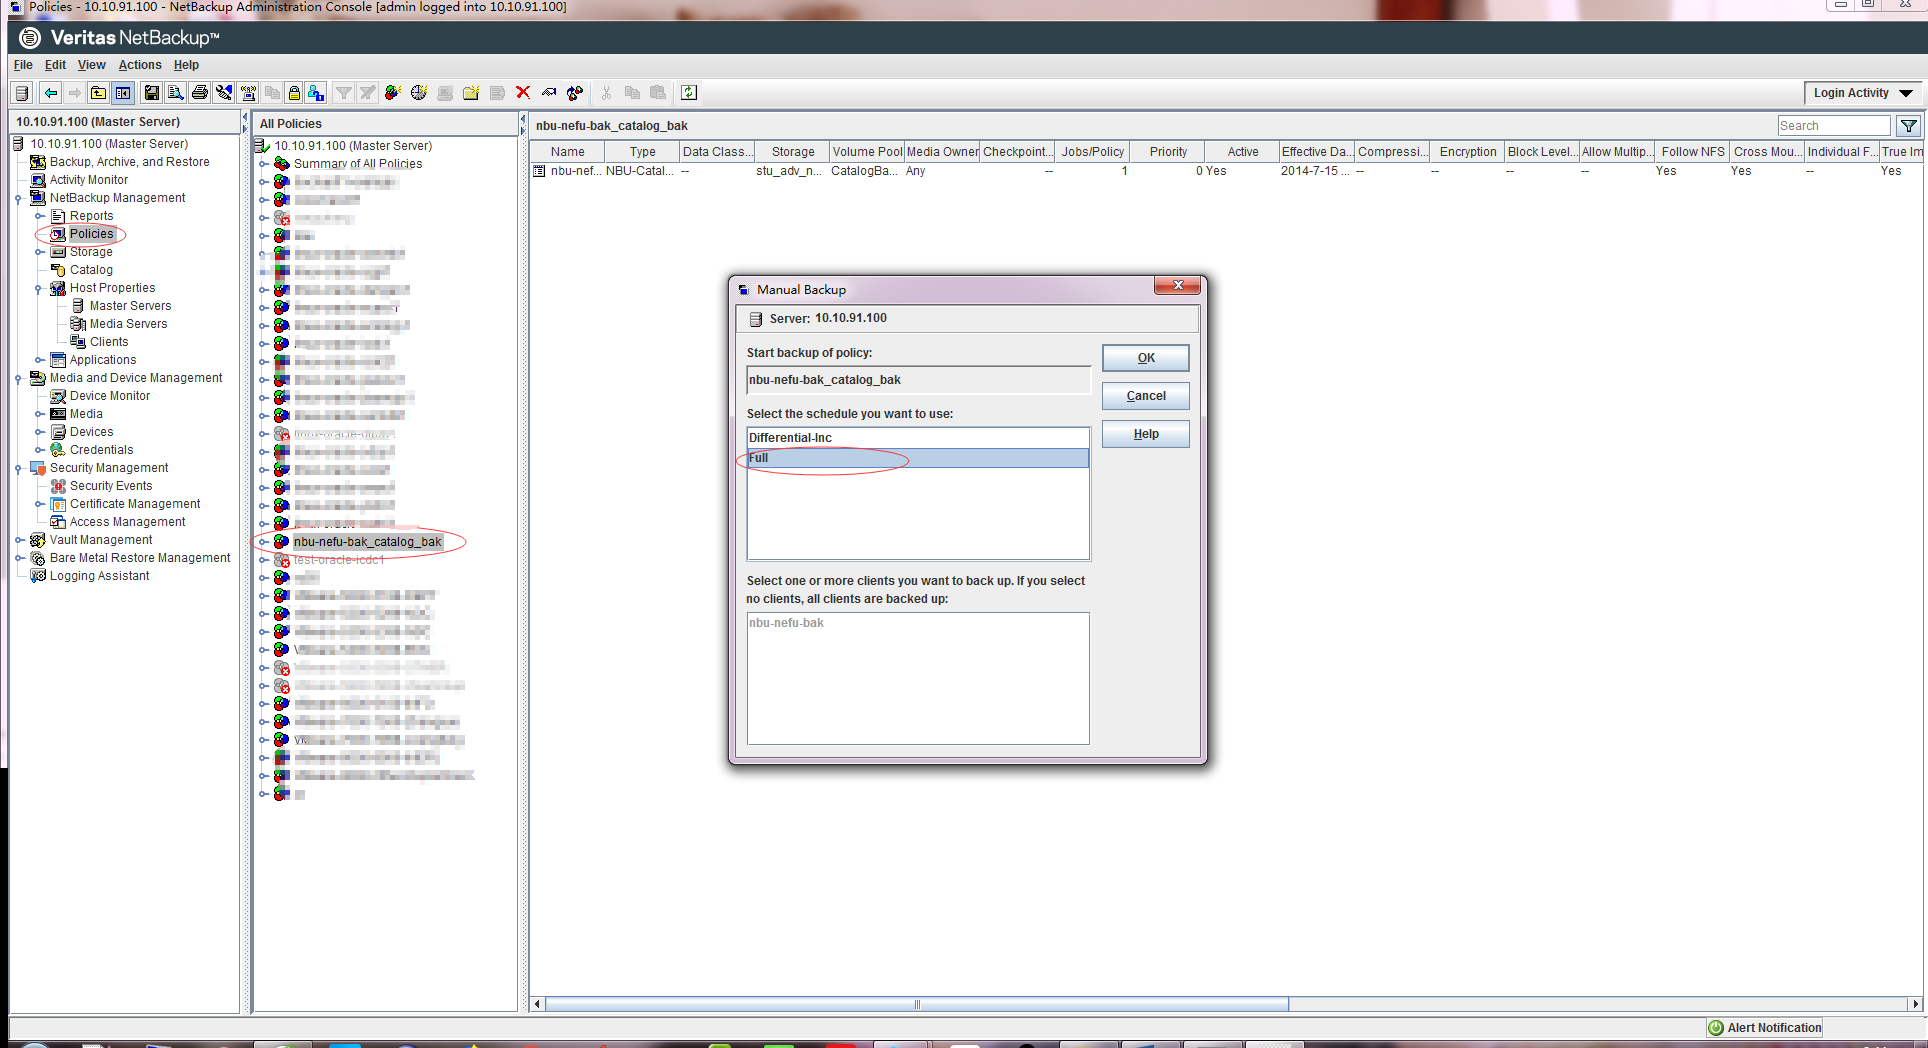This screenshot has height=1048, width=1928.
Task: Click the scrollbar right arrow
Action: pos(1915,1004)
